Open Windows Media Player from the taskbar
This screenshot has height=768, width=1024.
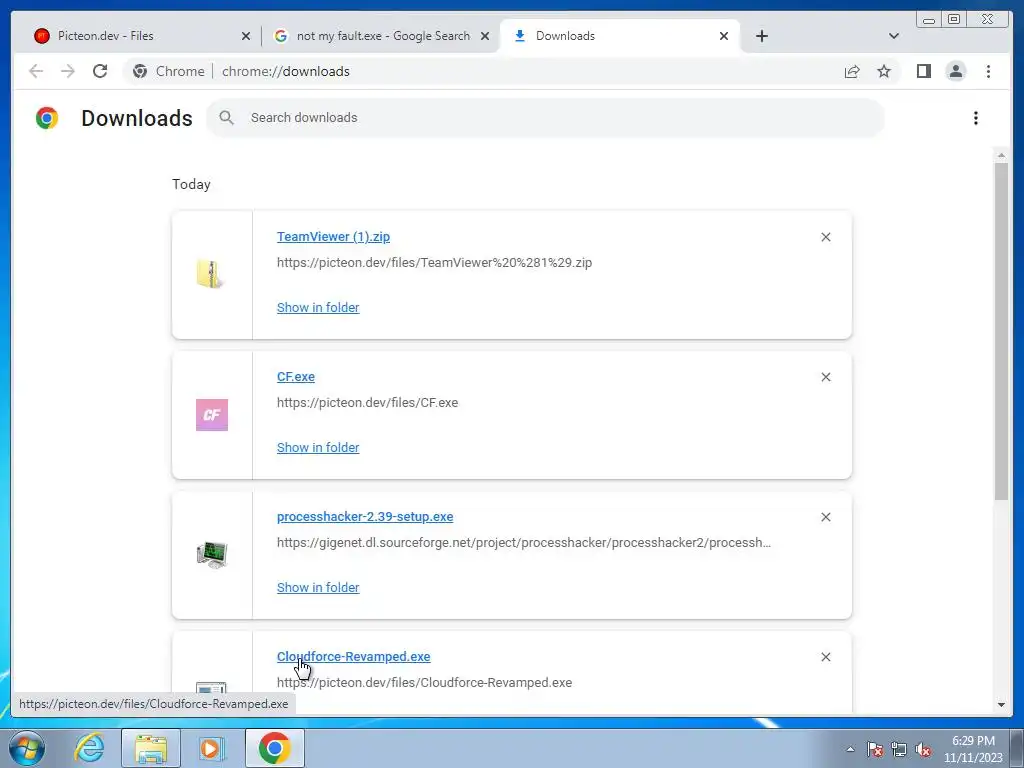(212, 748)
